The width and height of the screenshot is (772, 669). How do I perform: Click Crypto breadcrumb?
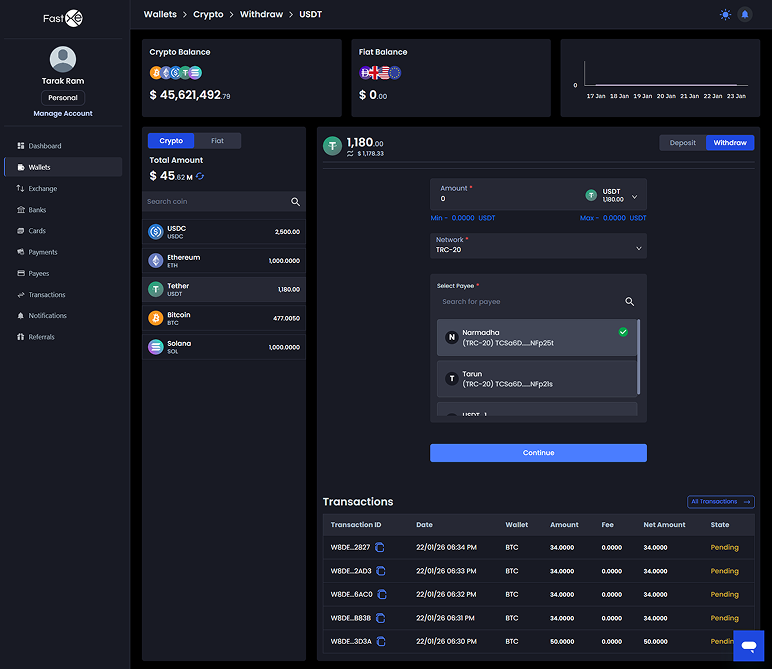[x=208, y=14]
